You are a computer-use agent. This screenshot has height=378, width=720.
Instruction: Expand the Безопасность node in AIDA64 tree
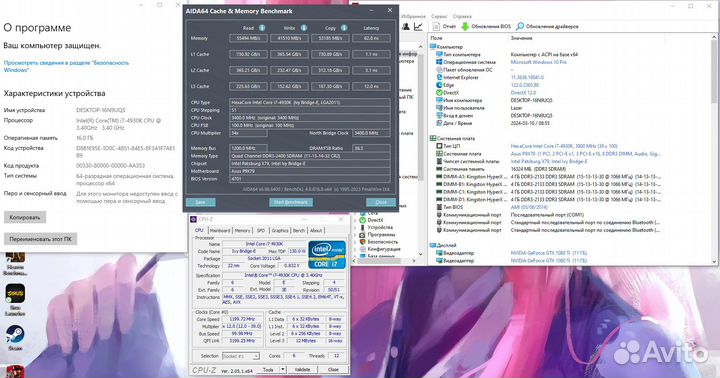click(355, 242)
